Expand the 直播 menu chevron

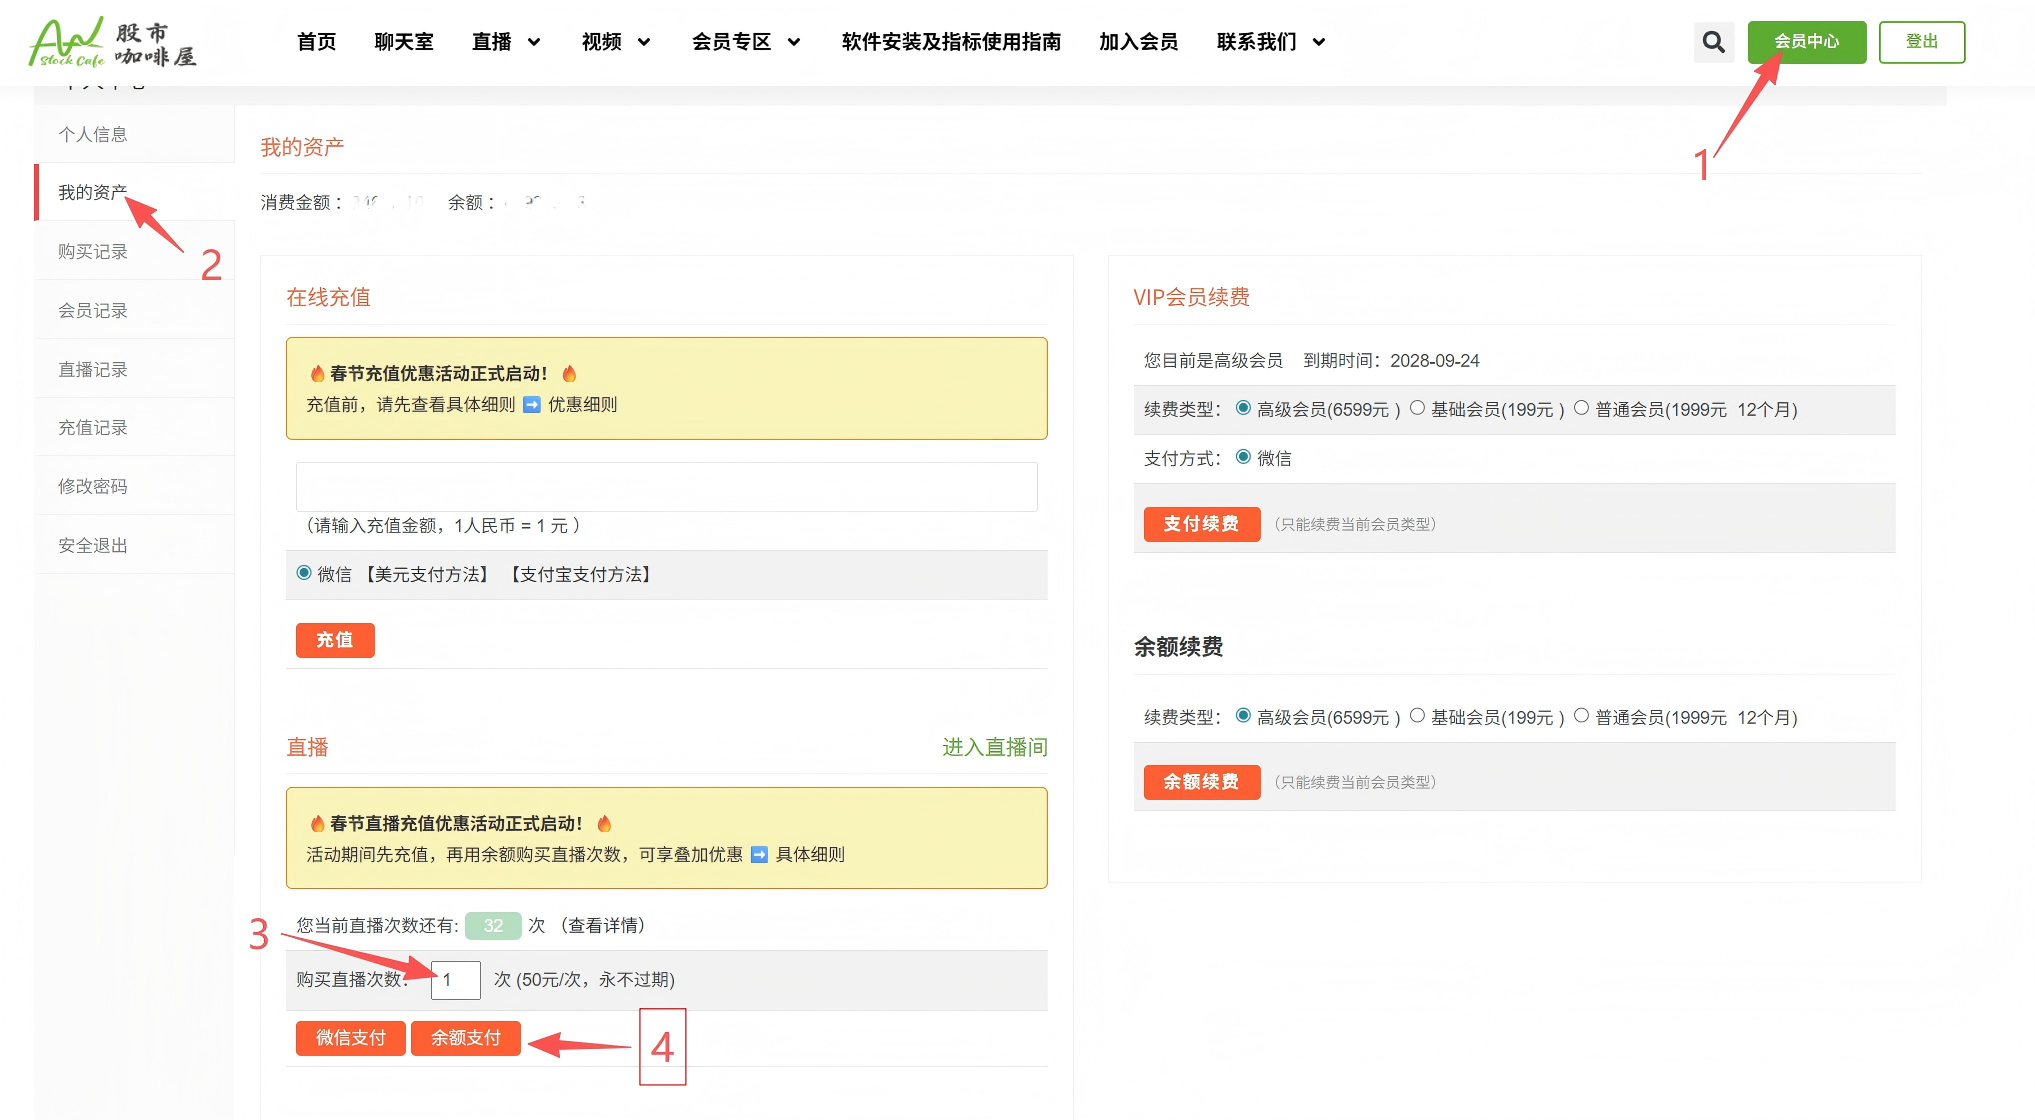[x=534, y=42]
